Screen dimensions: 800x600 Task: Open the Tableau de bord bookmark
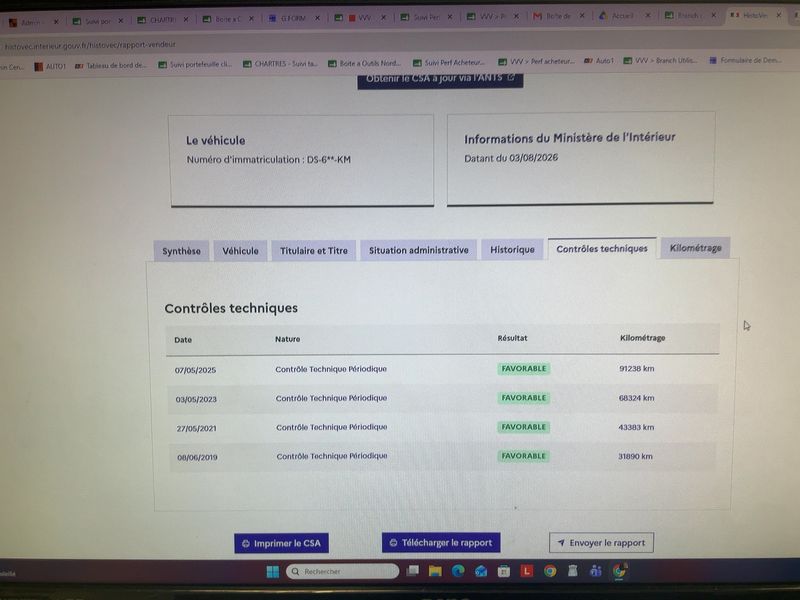pos(111,65)
